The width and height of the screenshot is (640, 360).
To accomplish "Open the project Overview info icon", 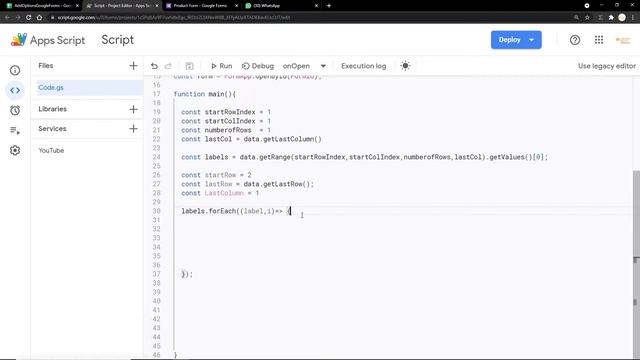I will coord(15,71).
